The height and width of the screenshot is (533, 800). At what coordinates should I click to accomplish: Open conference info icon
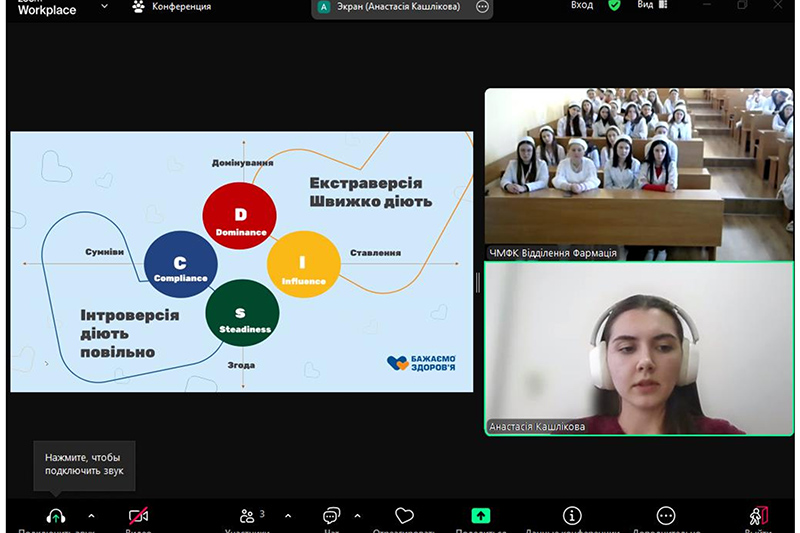coord(572,516)
